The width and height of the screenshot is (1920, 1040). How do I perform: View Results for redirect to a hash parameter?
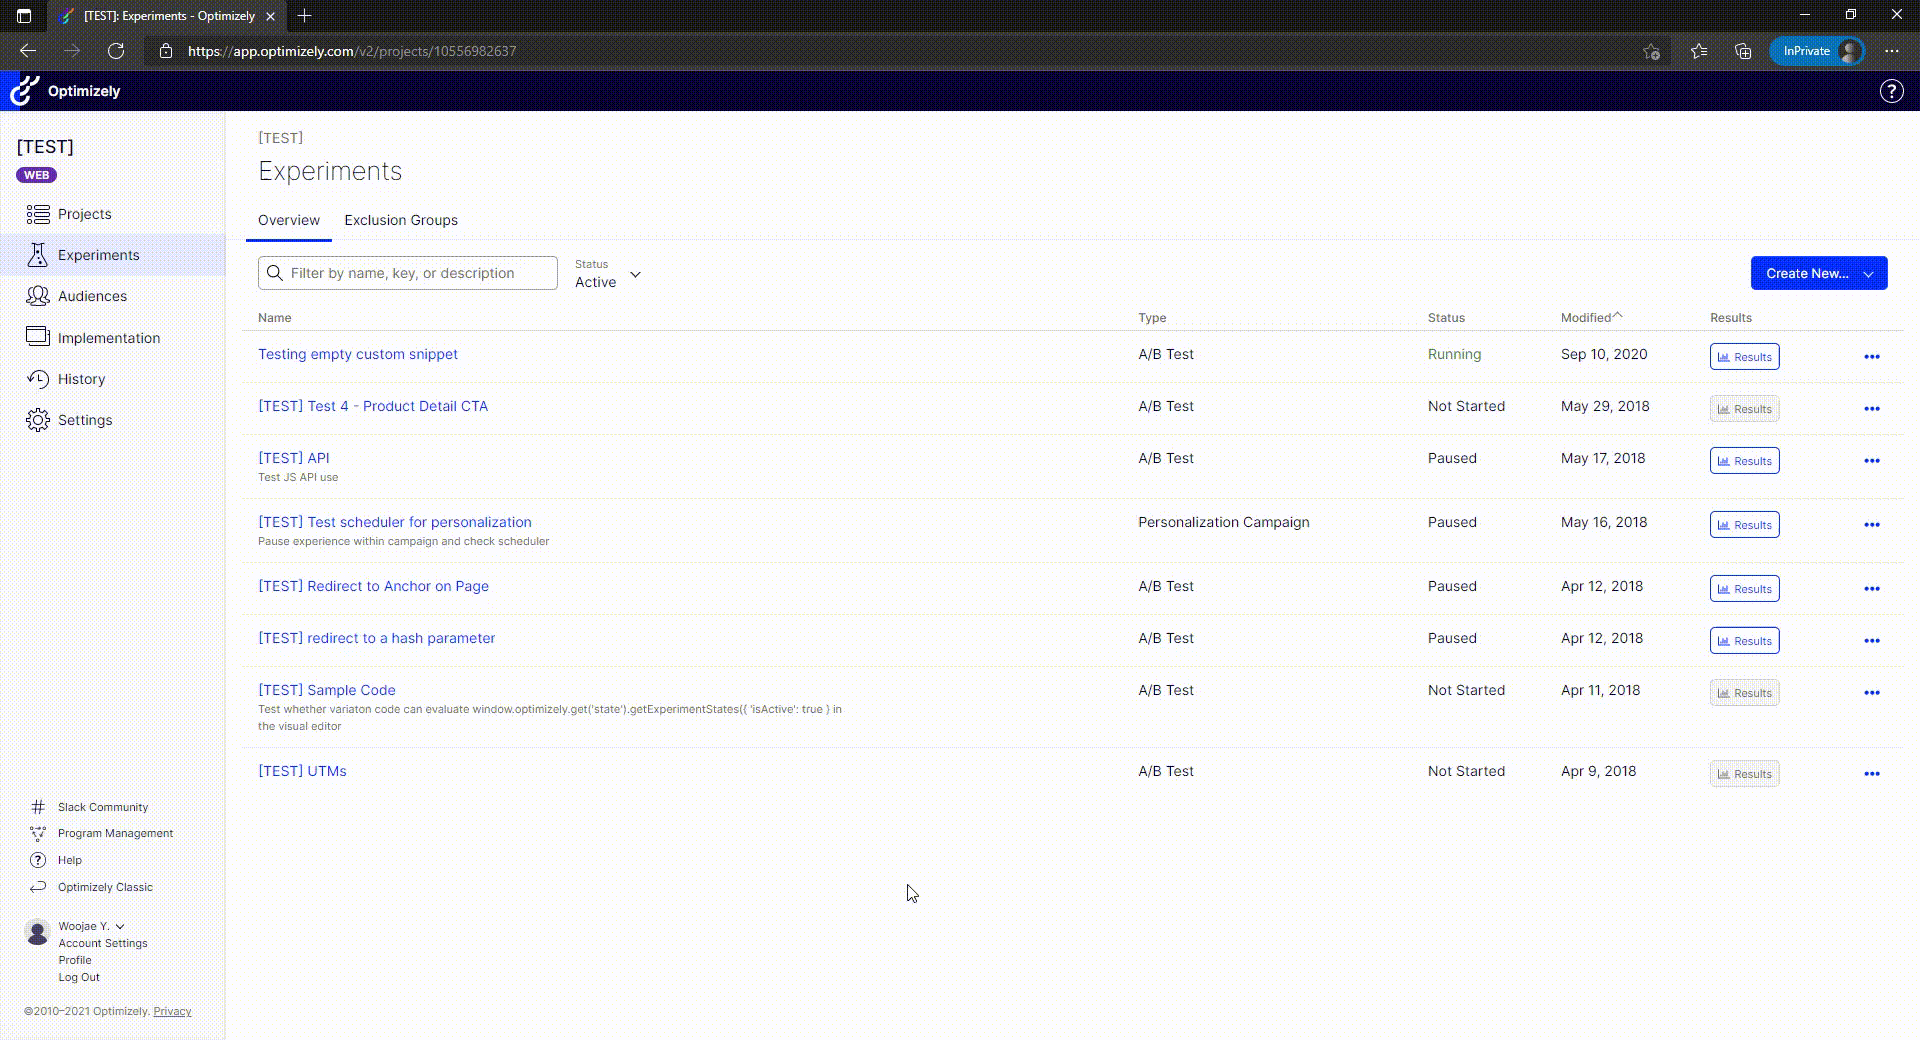[1744, 641]
